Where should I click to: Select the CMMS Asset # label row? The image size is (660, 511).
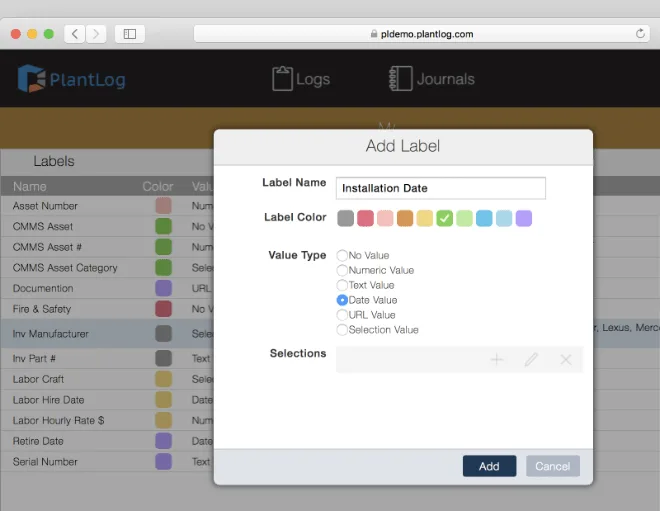point(107,247)
